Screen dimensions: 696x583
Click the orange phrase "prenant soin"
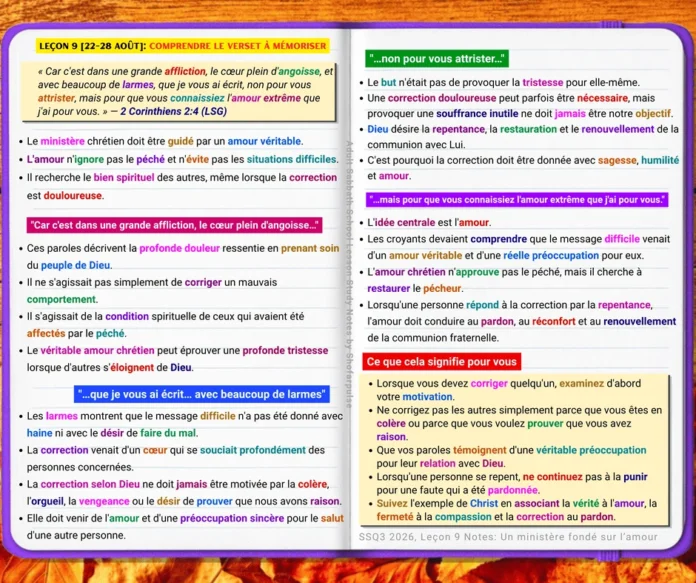[x=310, y=248]
